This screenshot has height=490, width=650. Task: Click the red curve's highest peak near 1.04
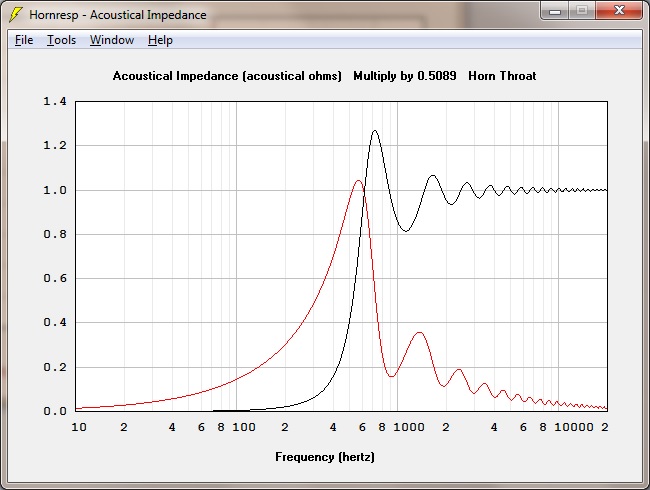[358, 181]
